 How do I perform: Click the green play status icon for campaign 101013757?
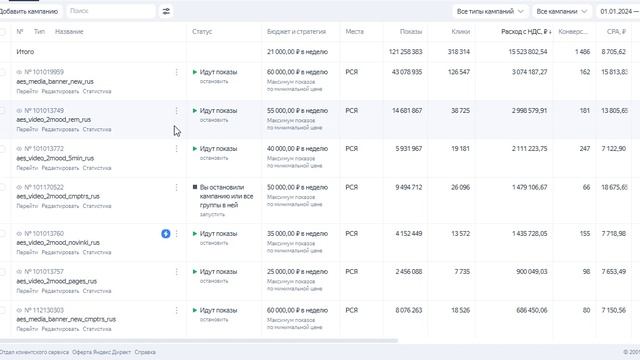(x=195, y=272)
